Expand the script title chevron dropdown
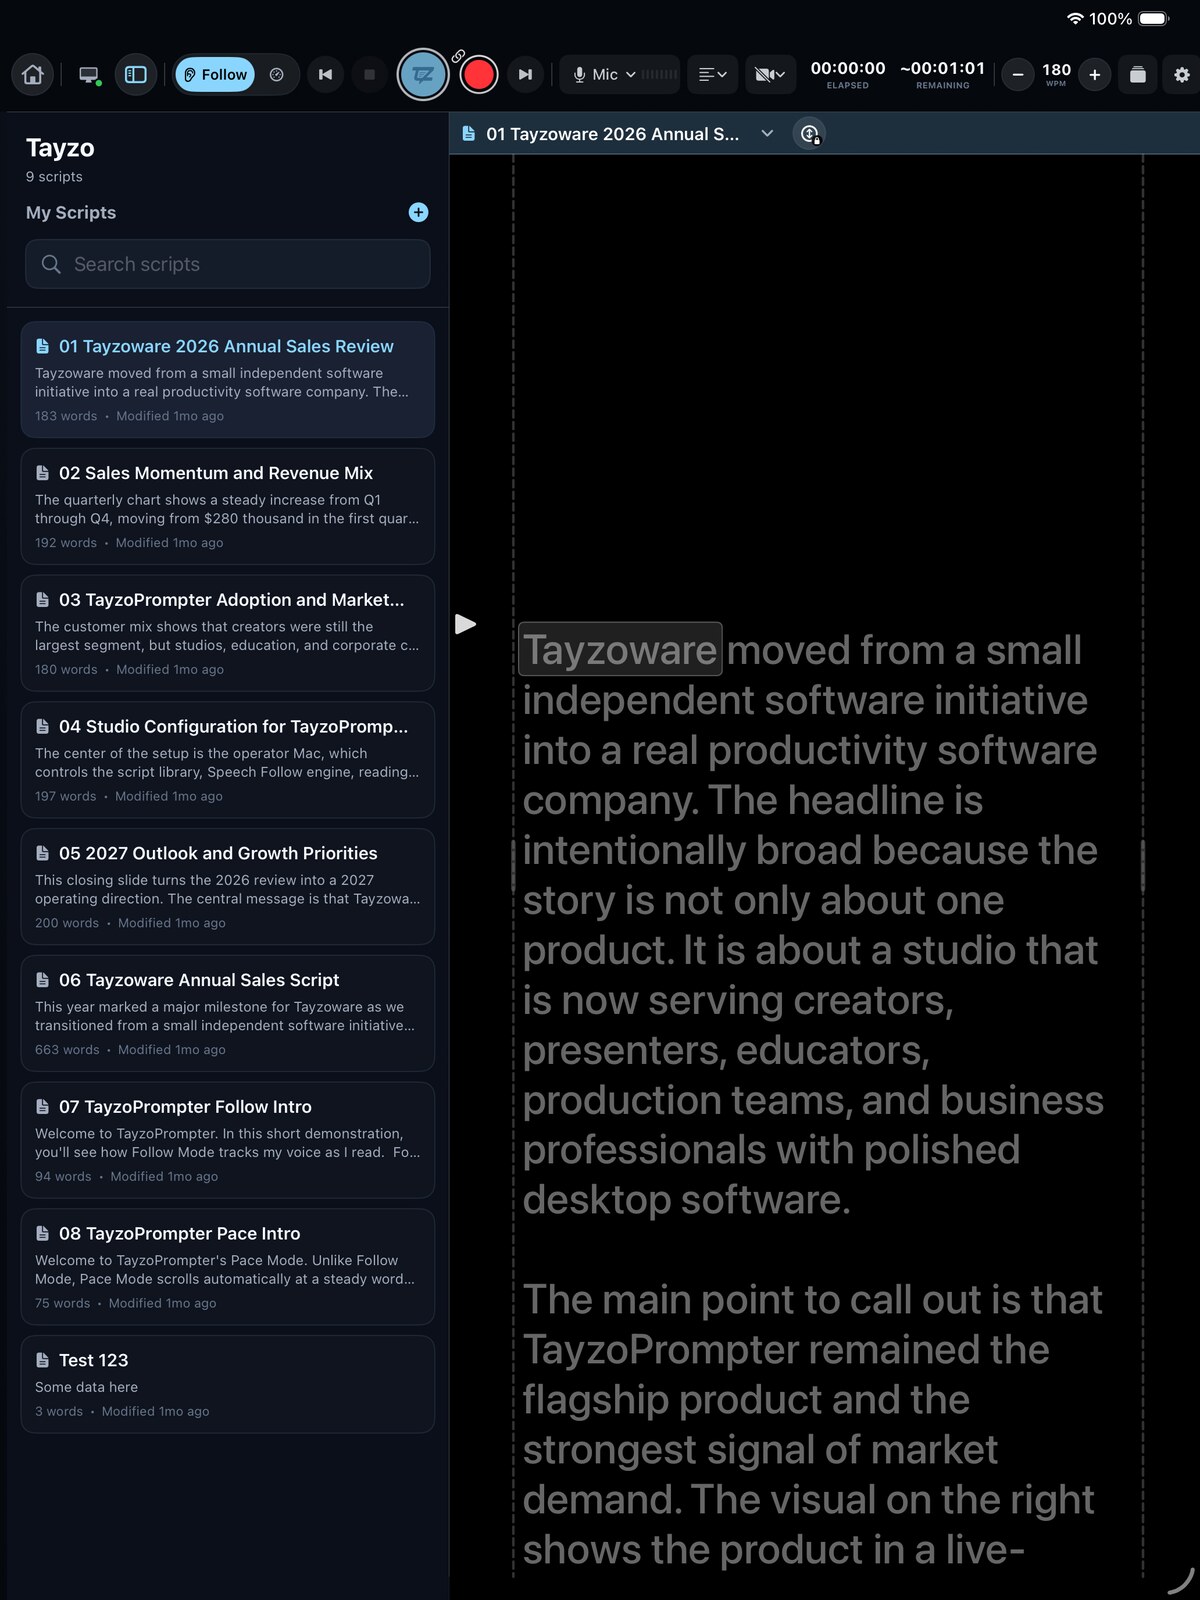 point(767,133)
